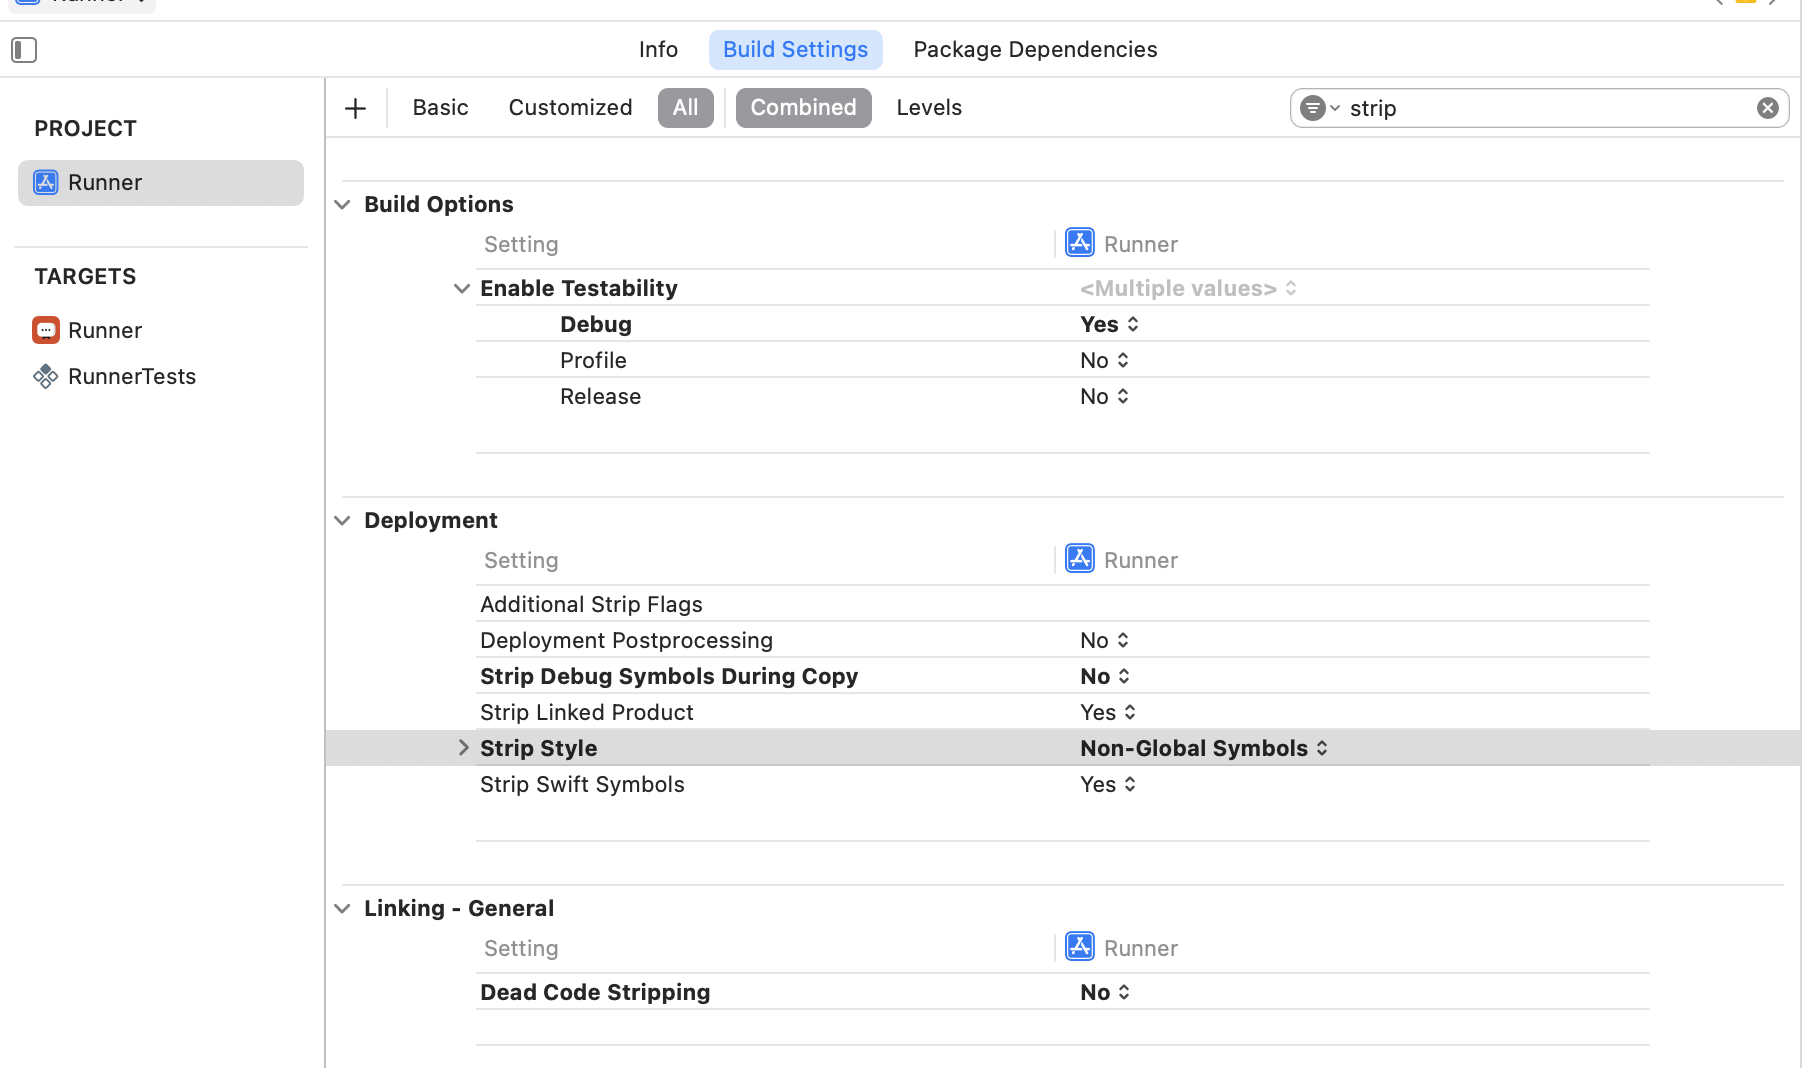
Task: Select the RunnerTests target
Action: (132, 376)
